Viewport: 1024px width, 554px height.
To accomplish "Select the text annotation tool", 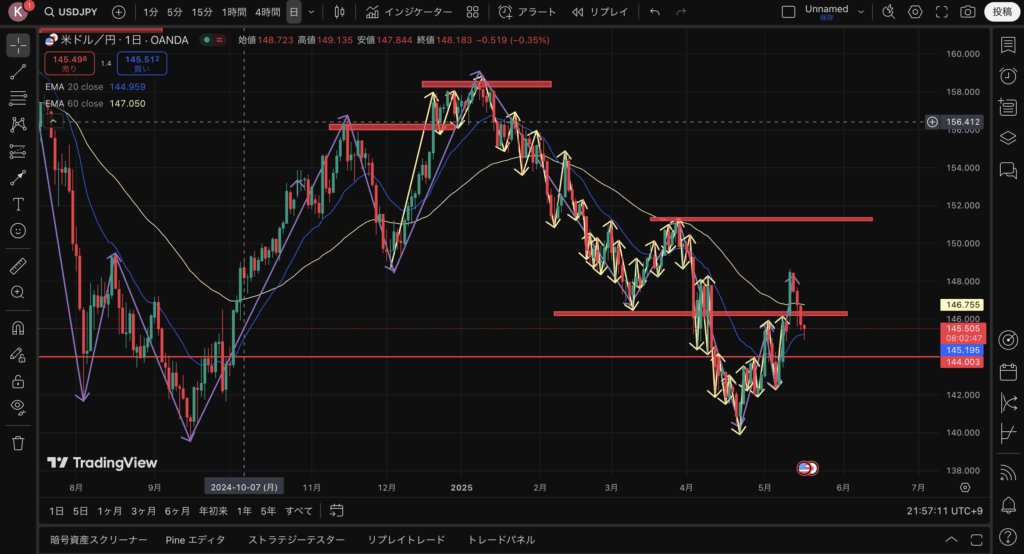I will coord(18,204).
